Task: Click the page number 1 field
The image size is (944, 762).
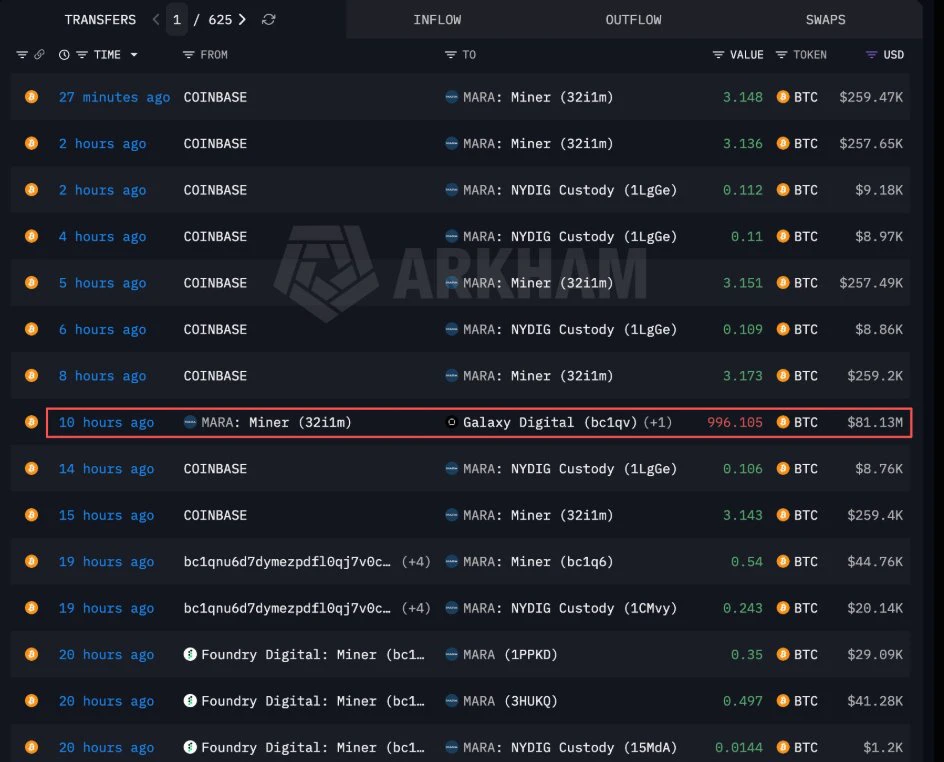Action: point(176,20)
